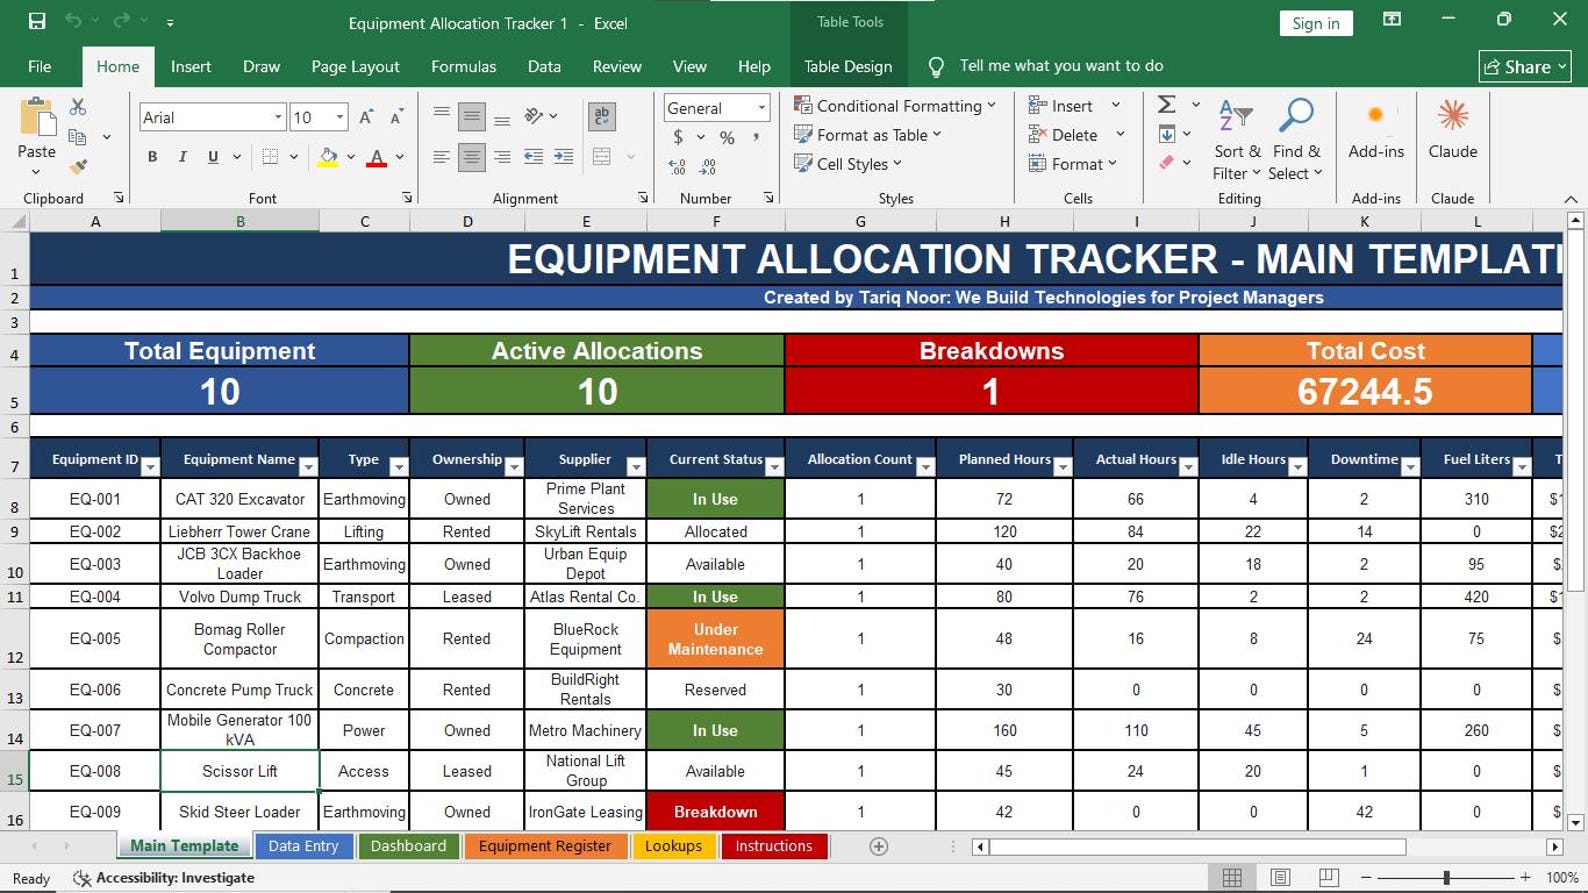The height and width of the screenshot is (893, 1588).
Task: Click Accessibility: Investigate in status bar
Action: click(x=164, y=878)
